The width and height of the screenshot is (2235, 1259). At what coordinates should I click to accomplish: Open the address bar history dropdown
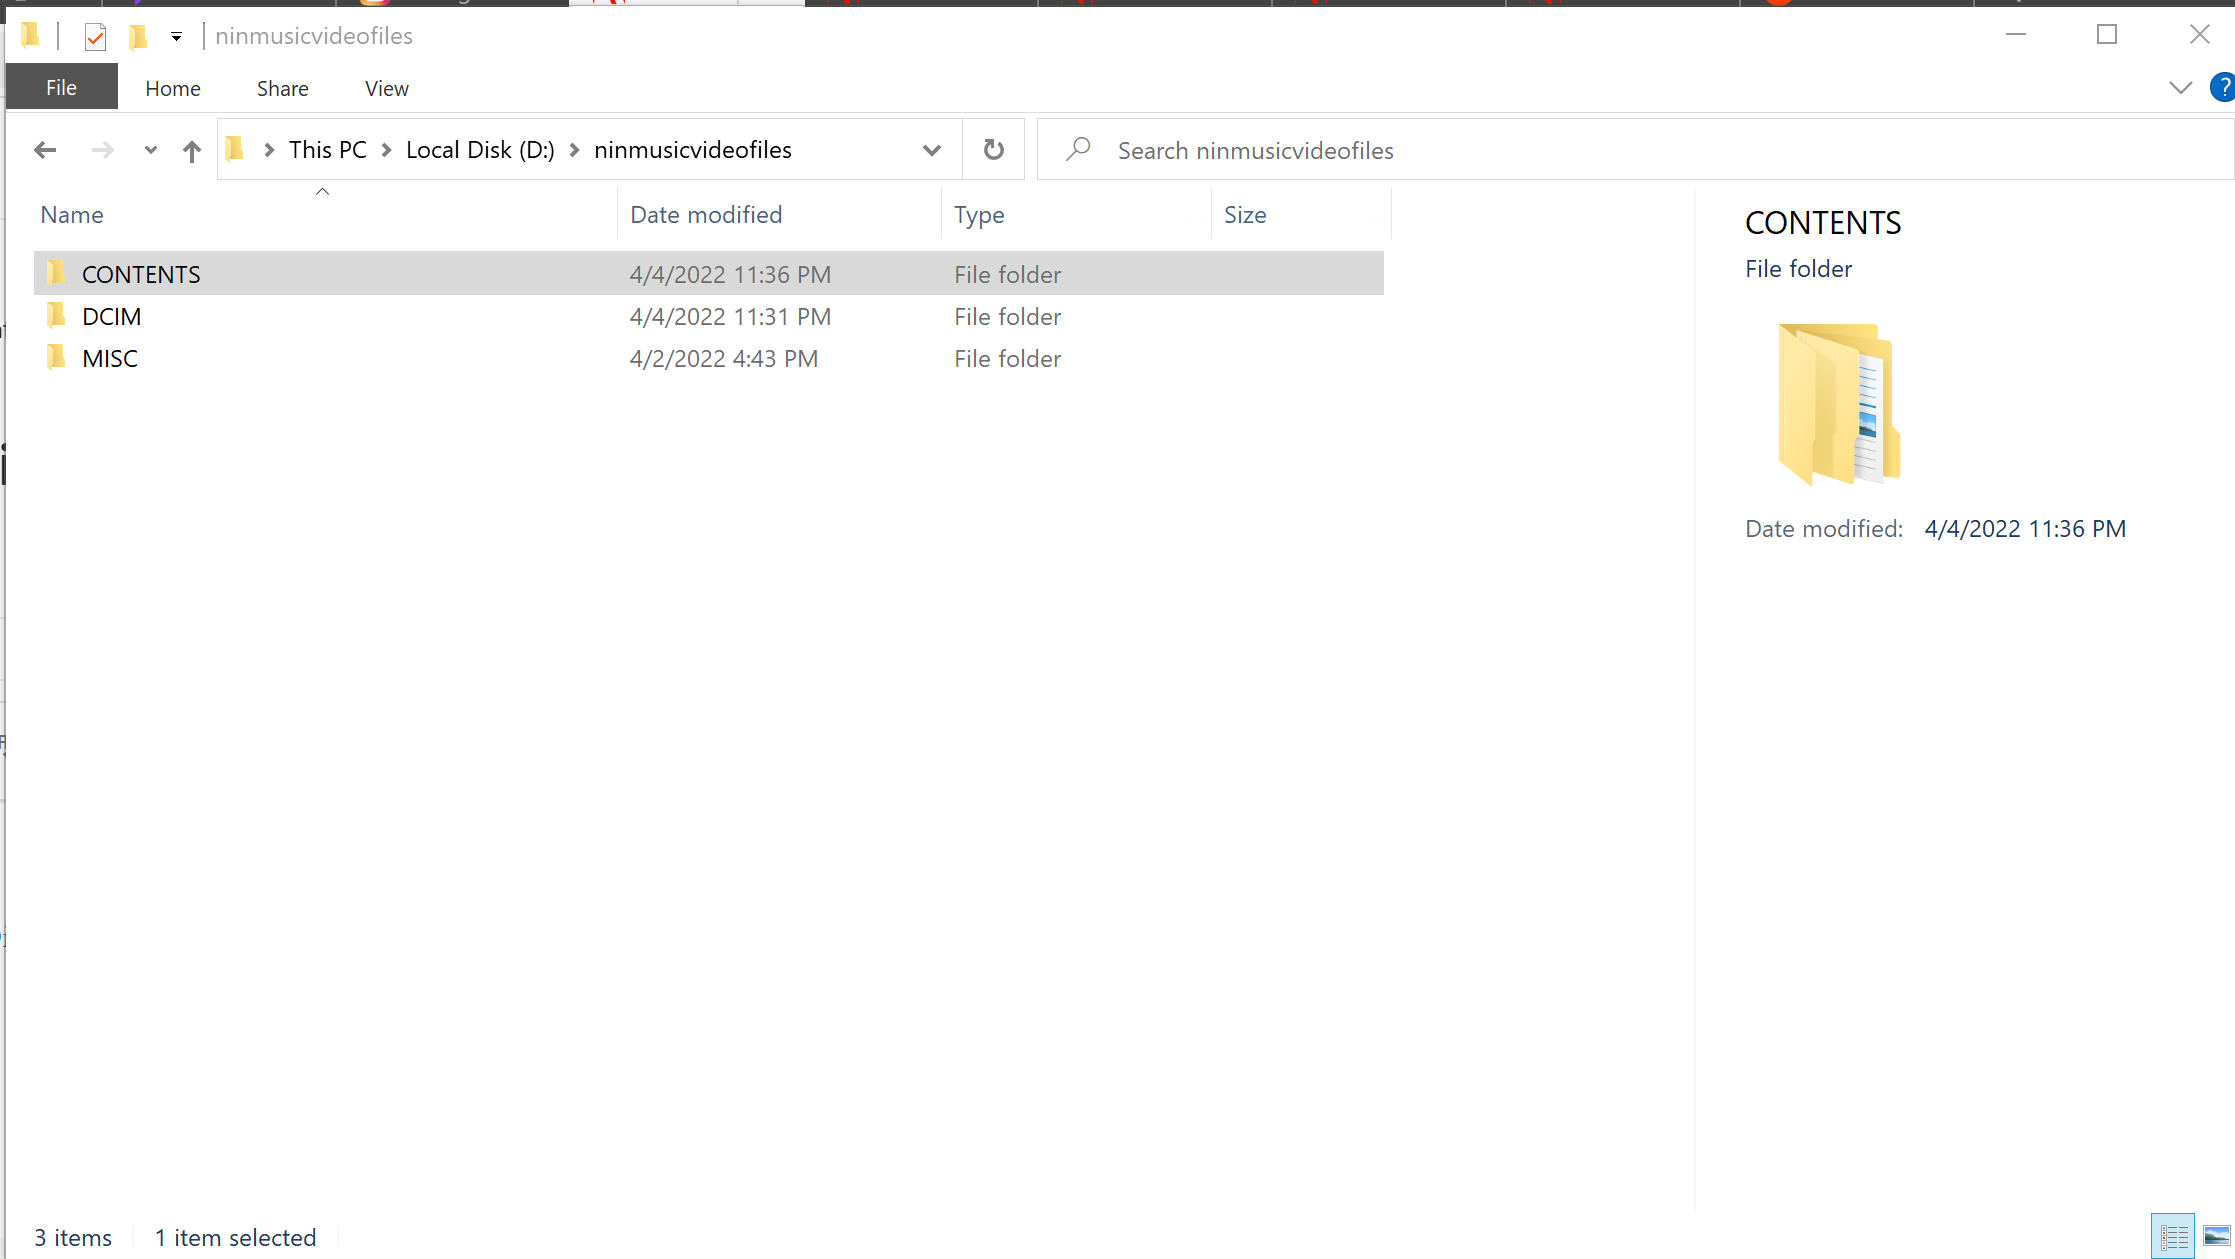tap(932, 149)
